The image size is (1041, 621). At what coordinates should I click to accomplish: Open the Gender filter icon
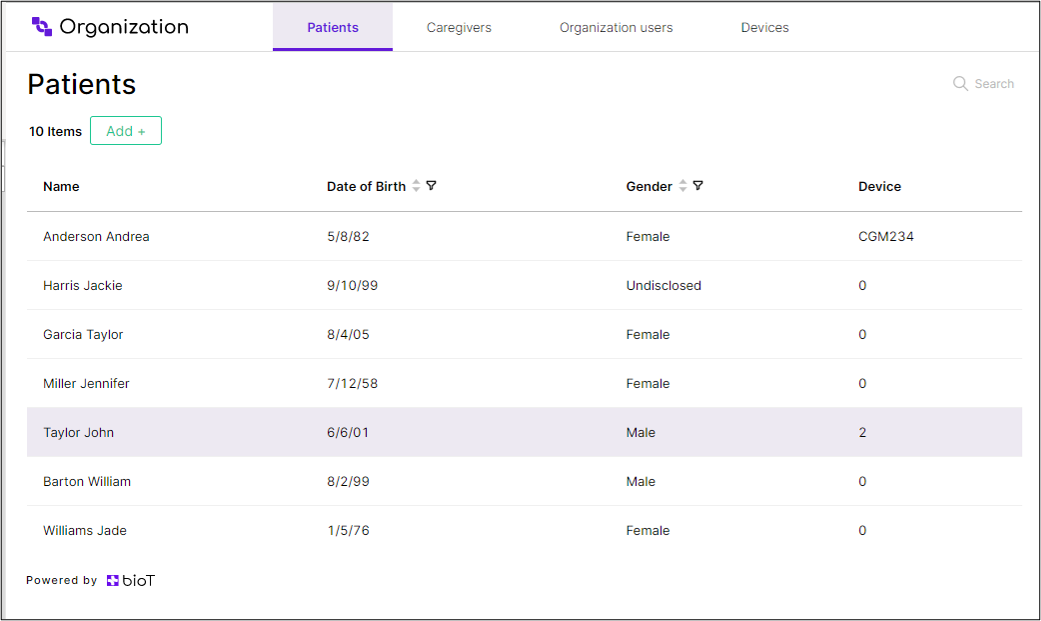698,186
